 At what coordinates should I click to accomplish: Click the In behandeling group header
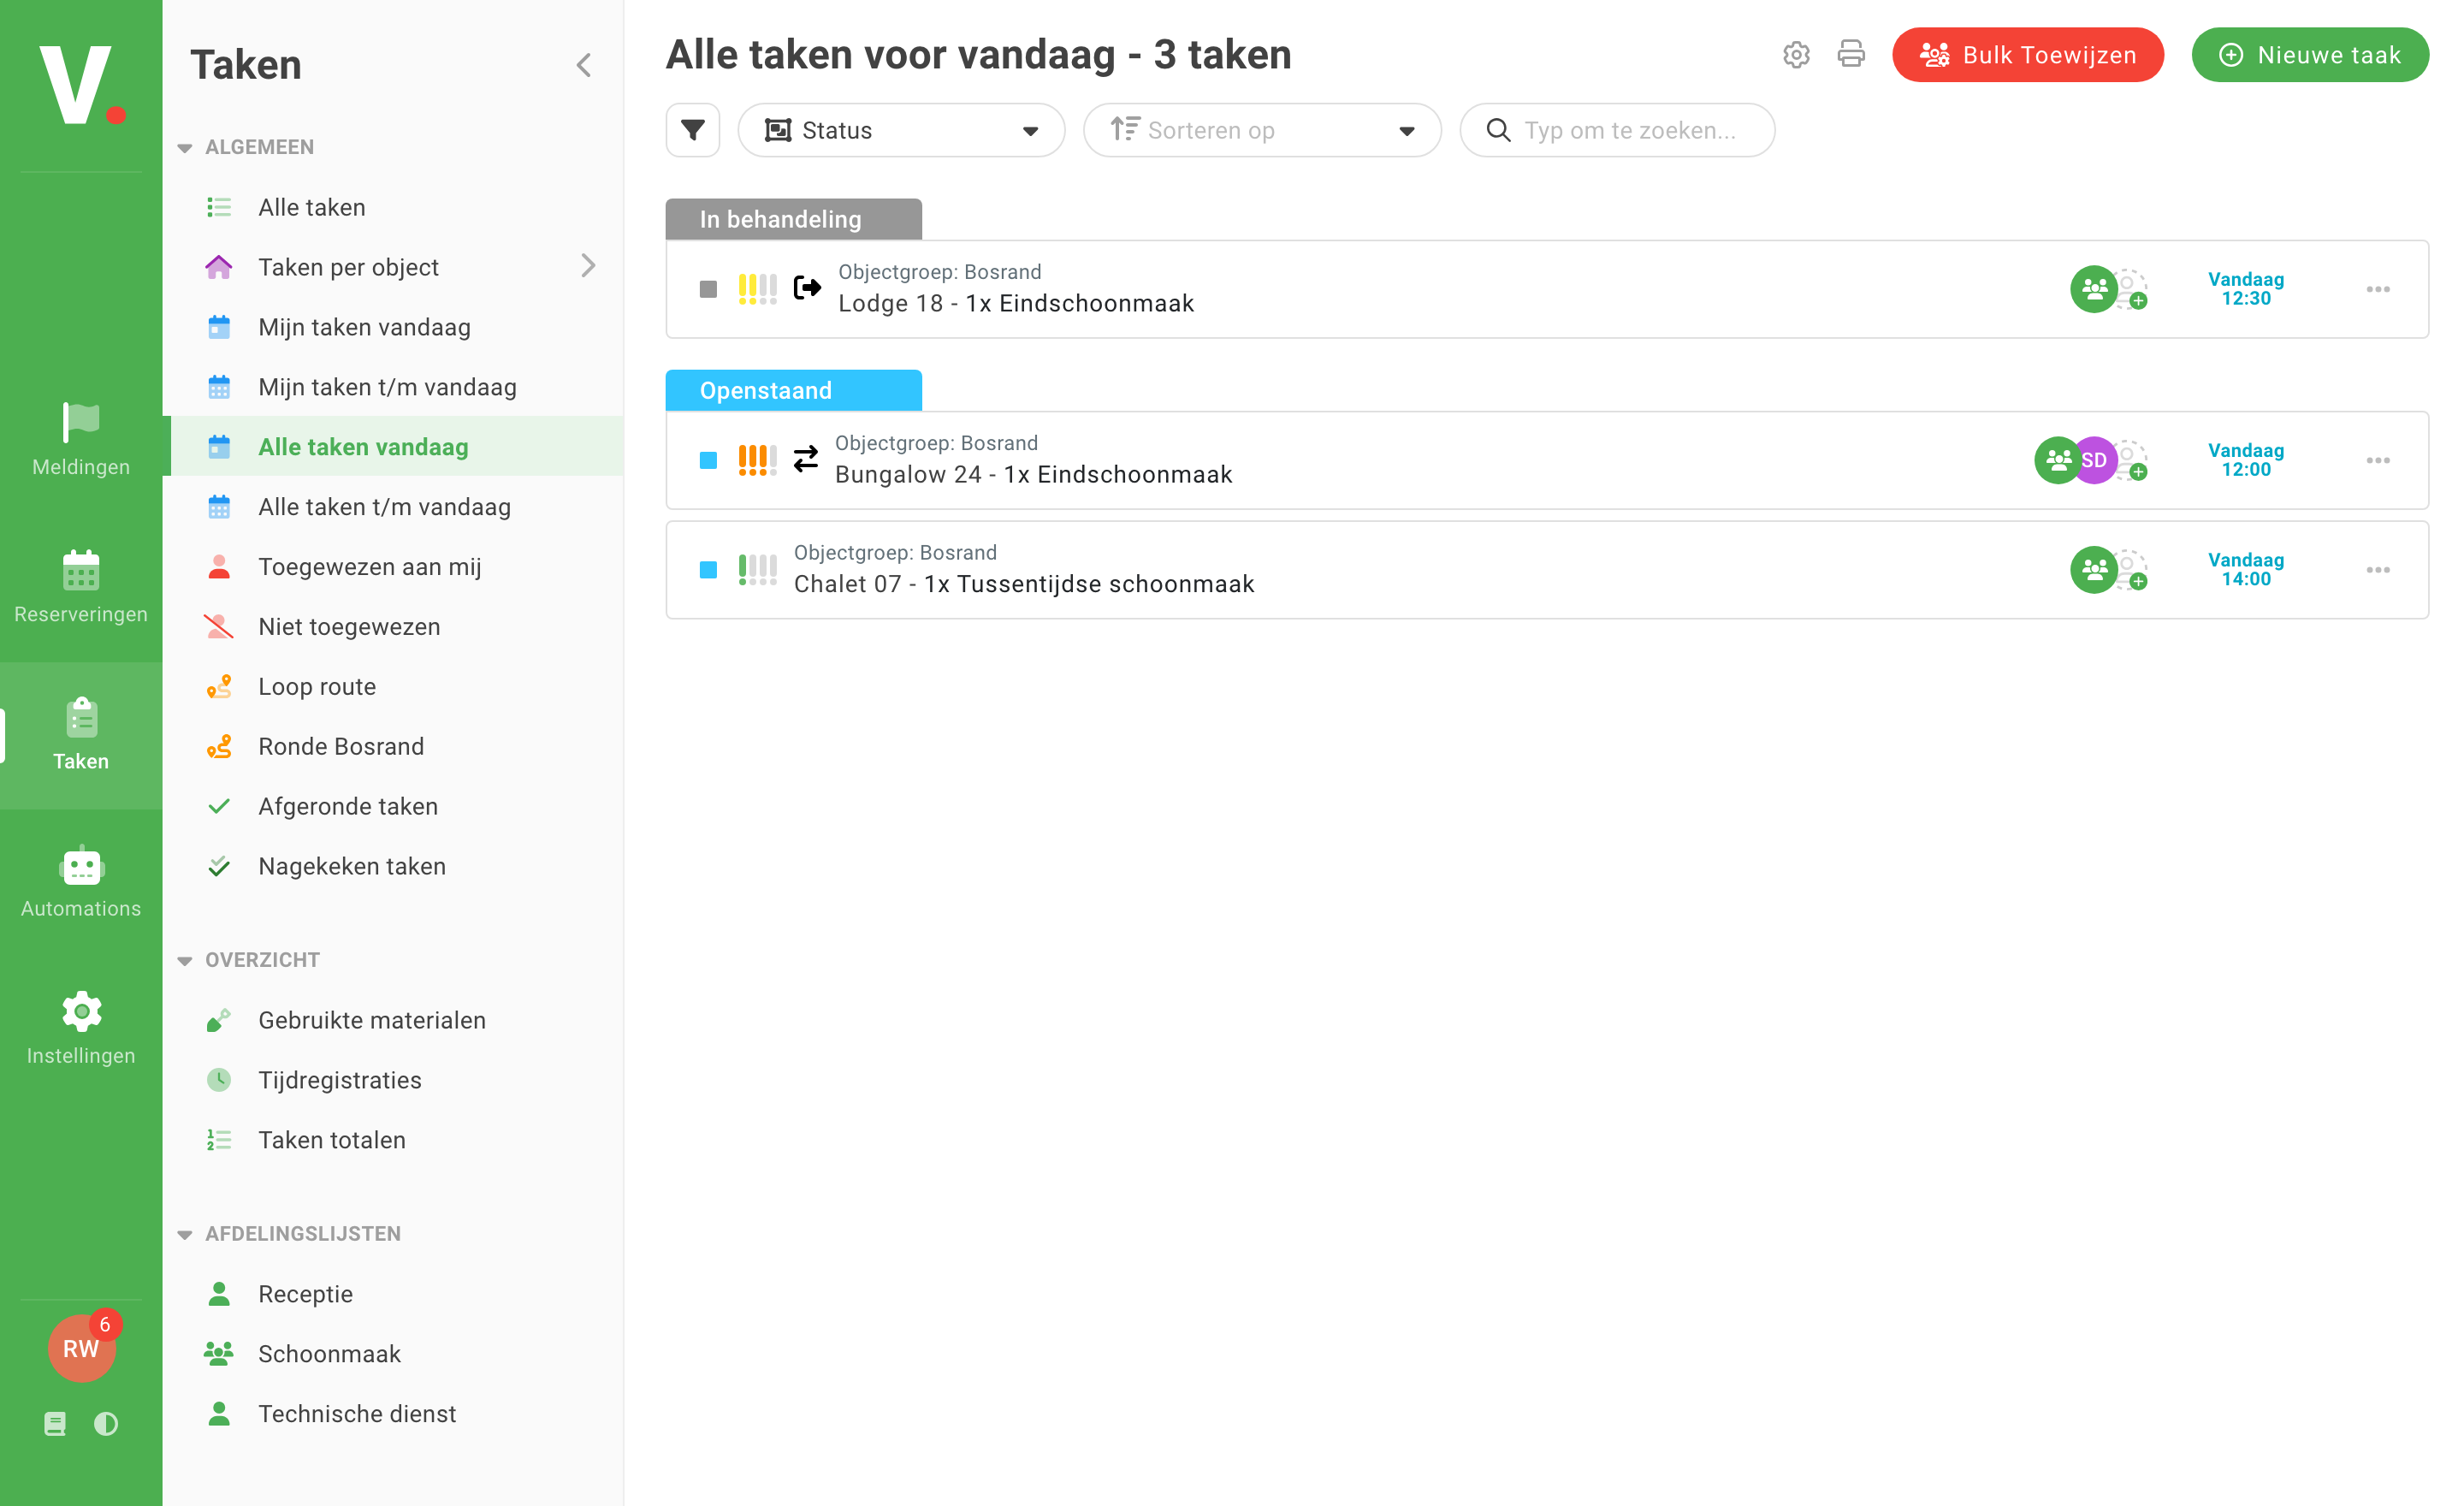793,219
